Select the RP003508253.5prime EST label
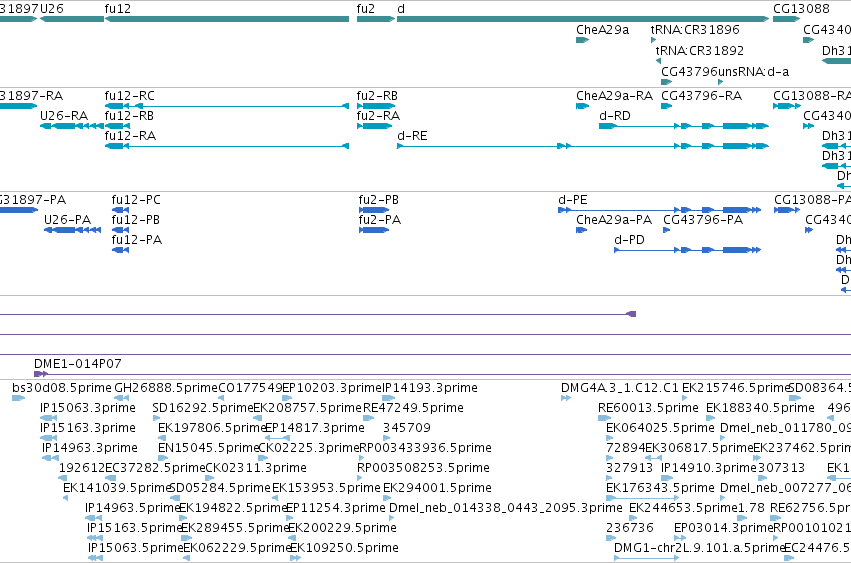851x563 pixels. coord(423,468)
